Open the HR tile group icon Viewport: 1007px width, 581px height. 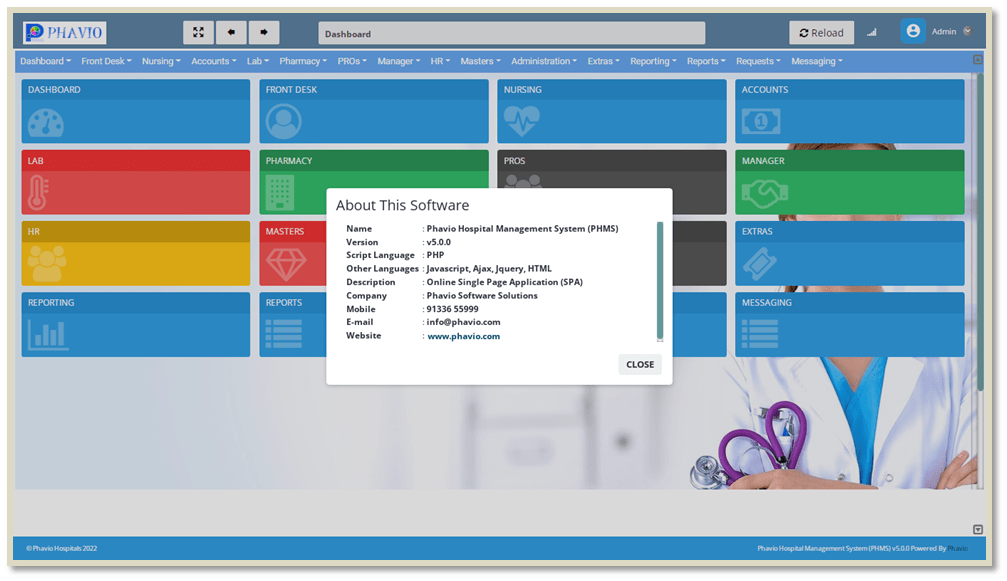[x=47, y=264]
